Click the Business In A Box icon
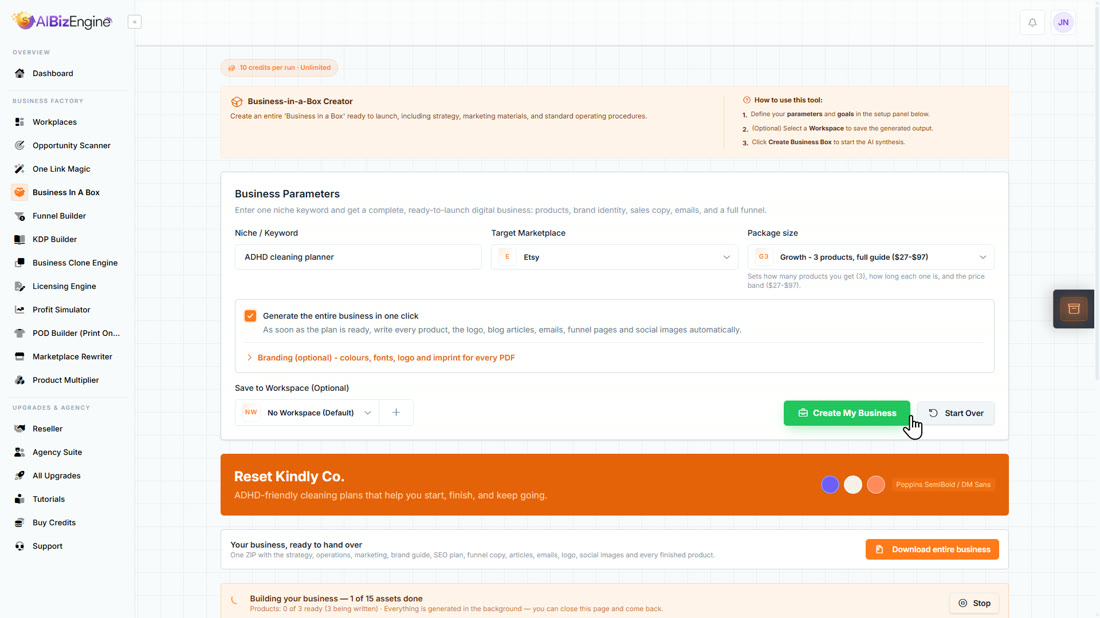The image size is (1100, 618). [20, 192]
